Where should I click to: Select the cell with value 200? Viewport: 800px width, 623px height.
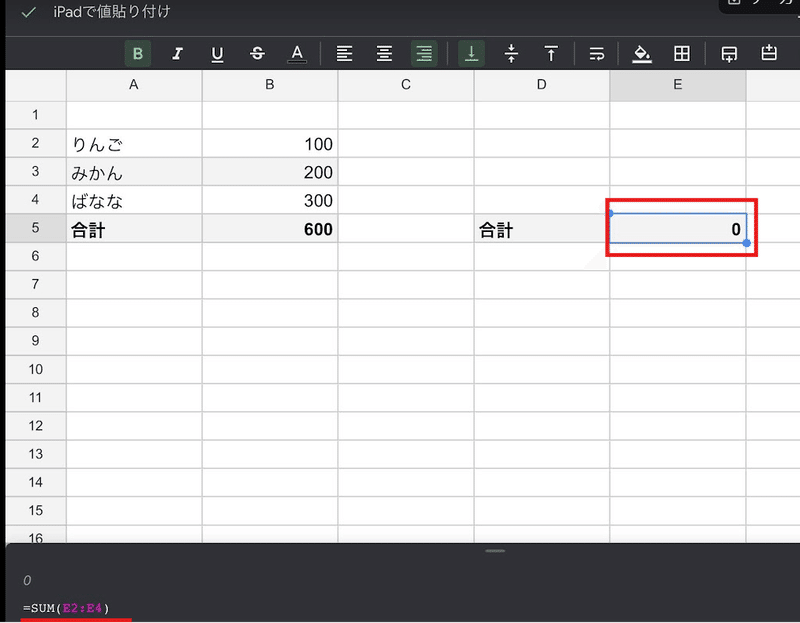[x=270, y=172]
